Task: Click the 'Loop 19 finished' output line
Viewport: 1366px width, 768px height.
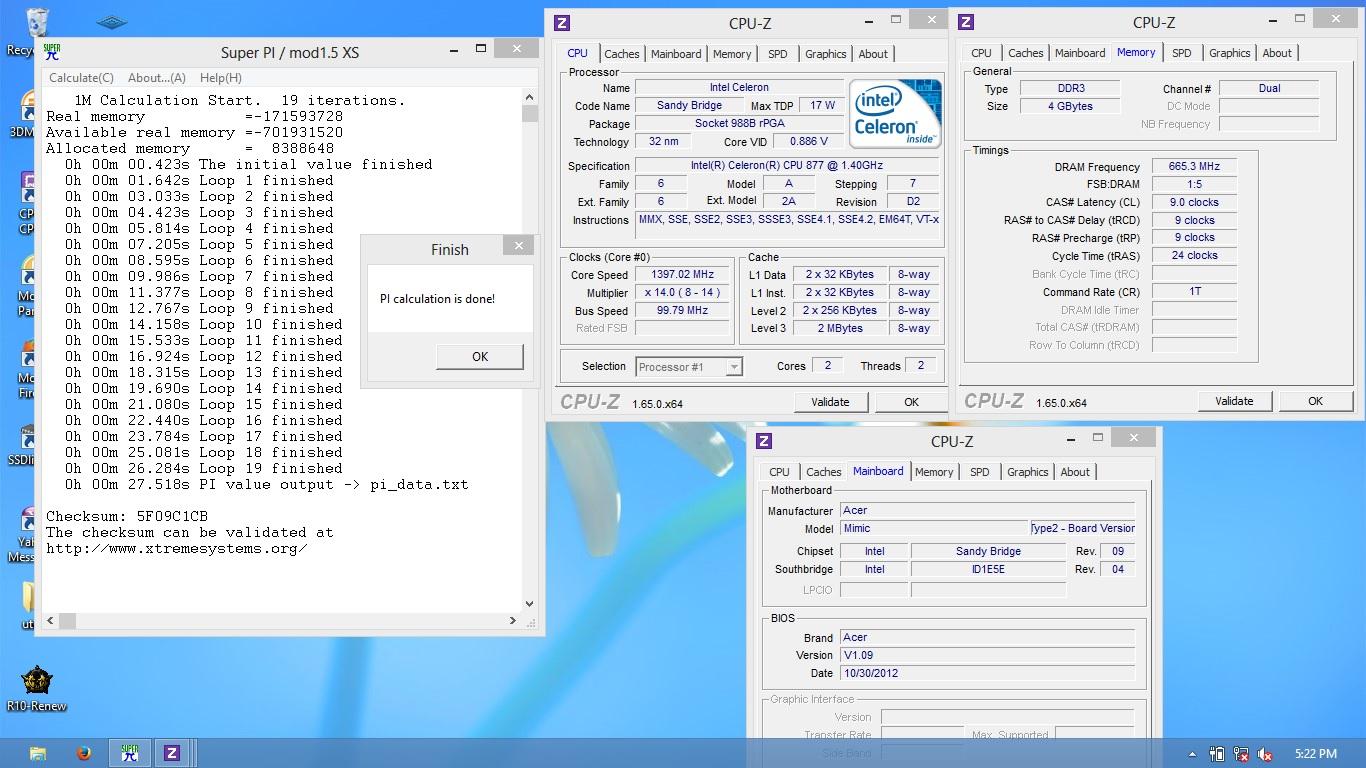Action: click(204, 469)
